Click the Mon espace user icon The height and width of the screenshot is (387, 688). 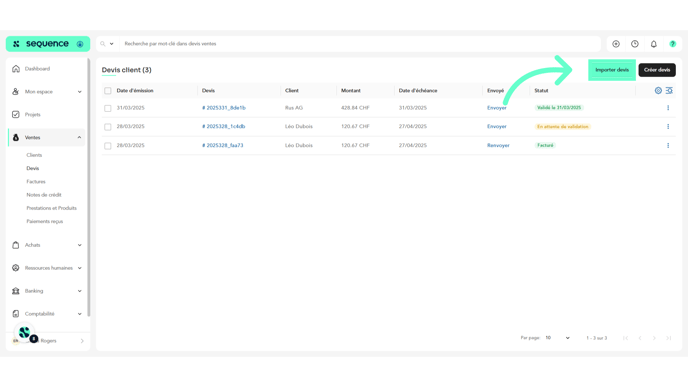[16, 91]
